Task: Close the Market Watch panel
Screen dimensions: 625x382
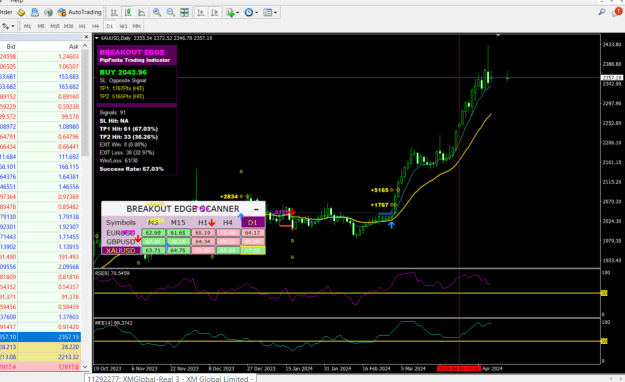Action: pos(86,37)
